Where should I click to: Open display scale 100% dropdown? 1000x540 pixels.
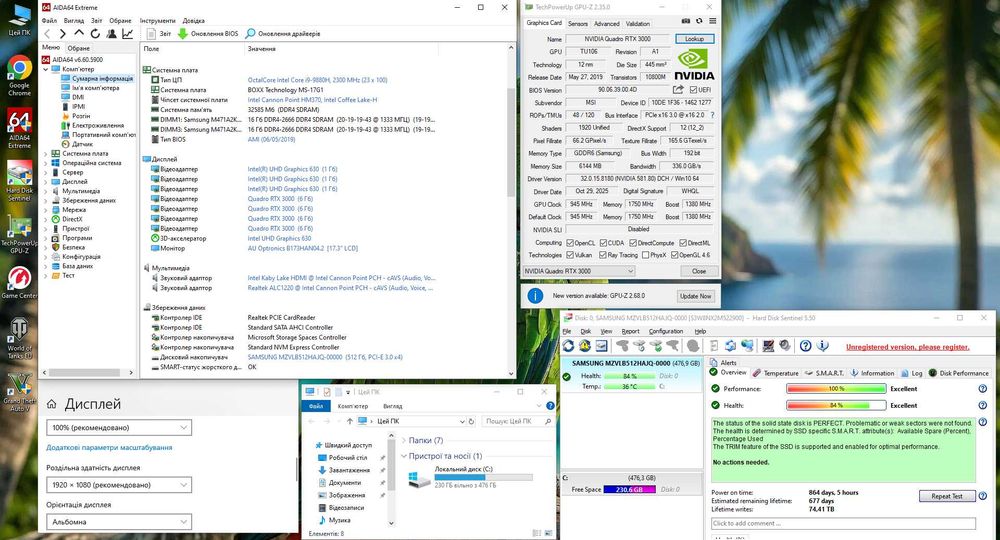click(119, 427)
